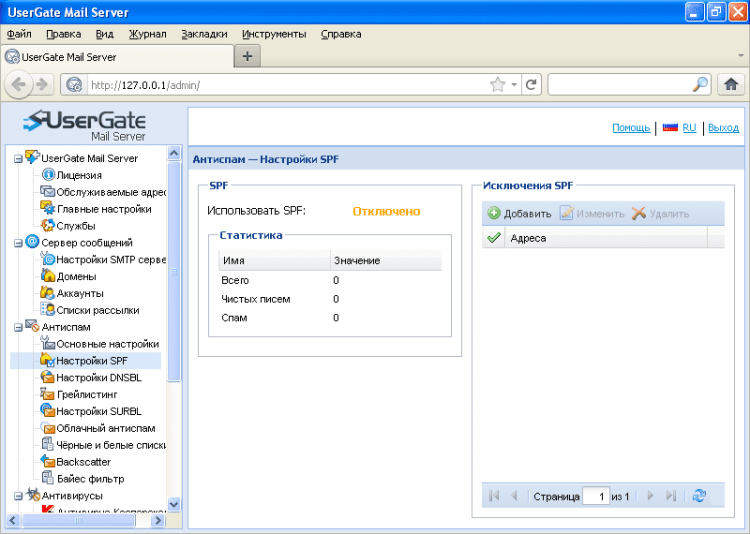The image size is (750, 534).
Task: Click the Службы icon in tree
Action: 47,225
